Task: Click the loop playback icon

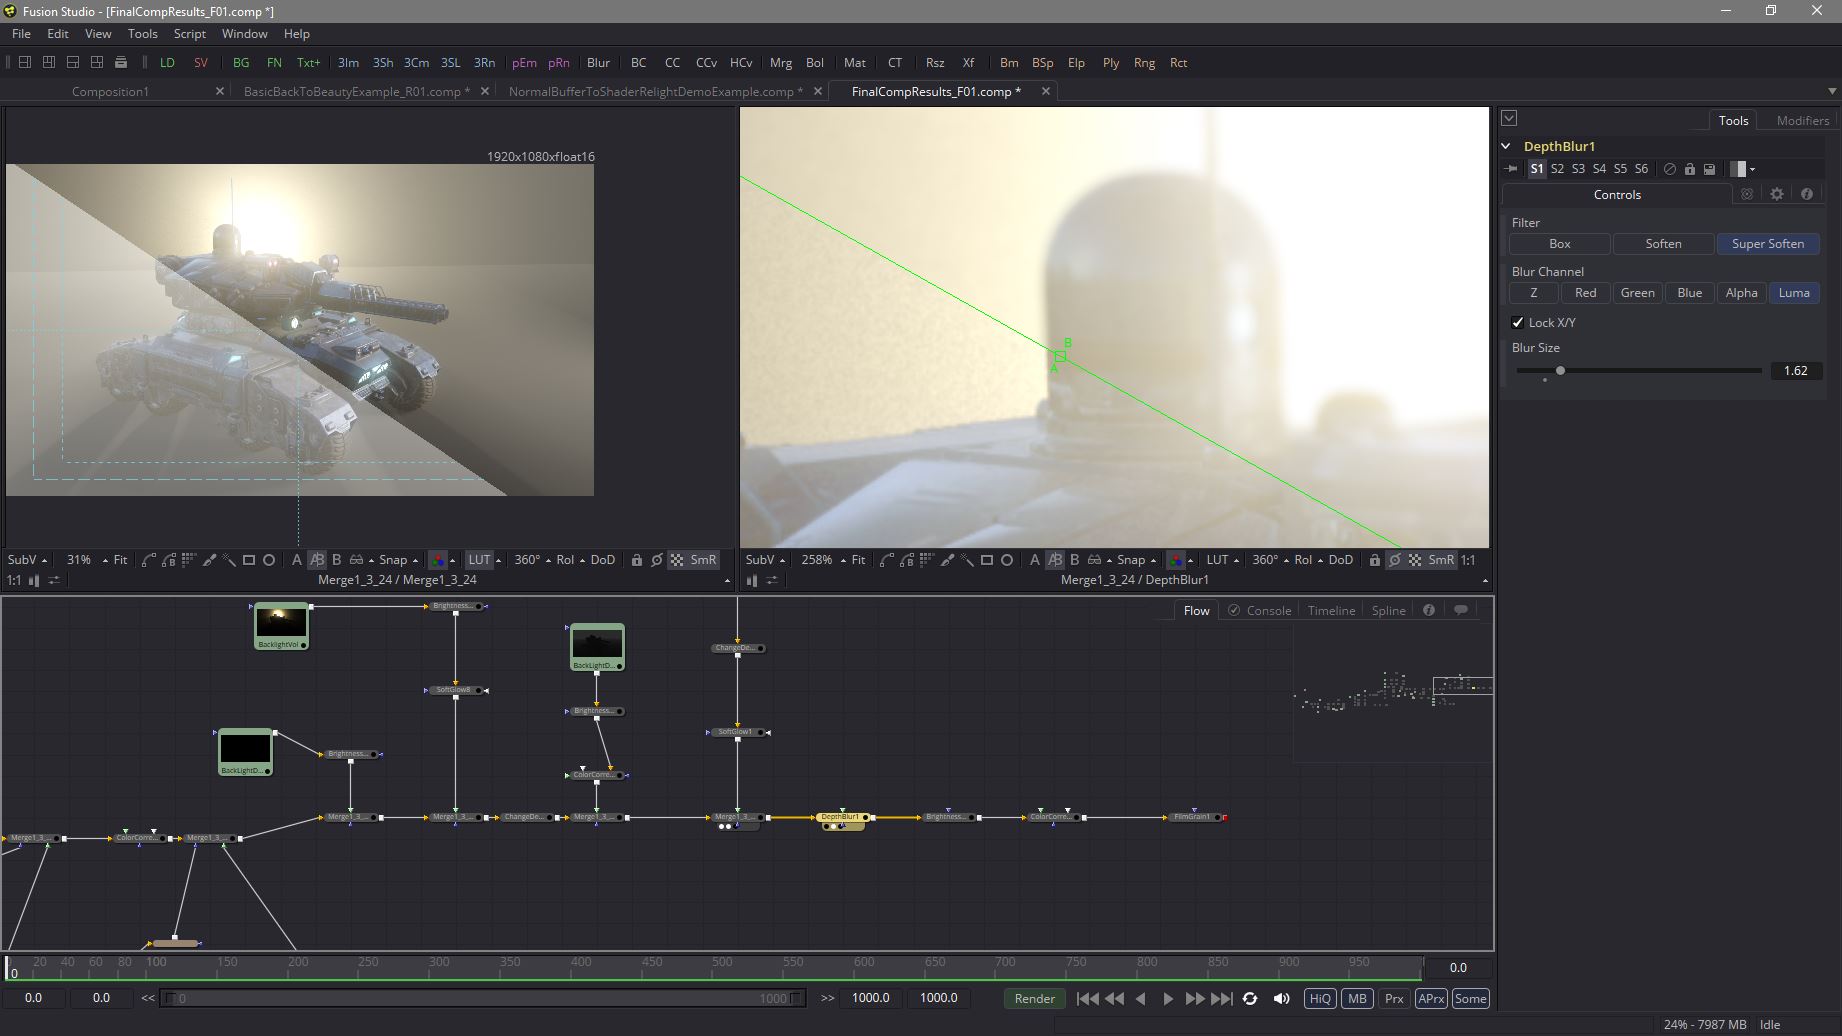Action: click(1250, 998)
